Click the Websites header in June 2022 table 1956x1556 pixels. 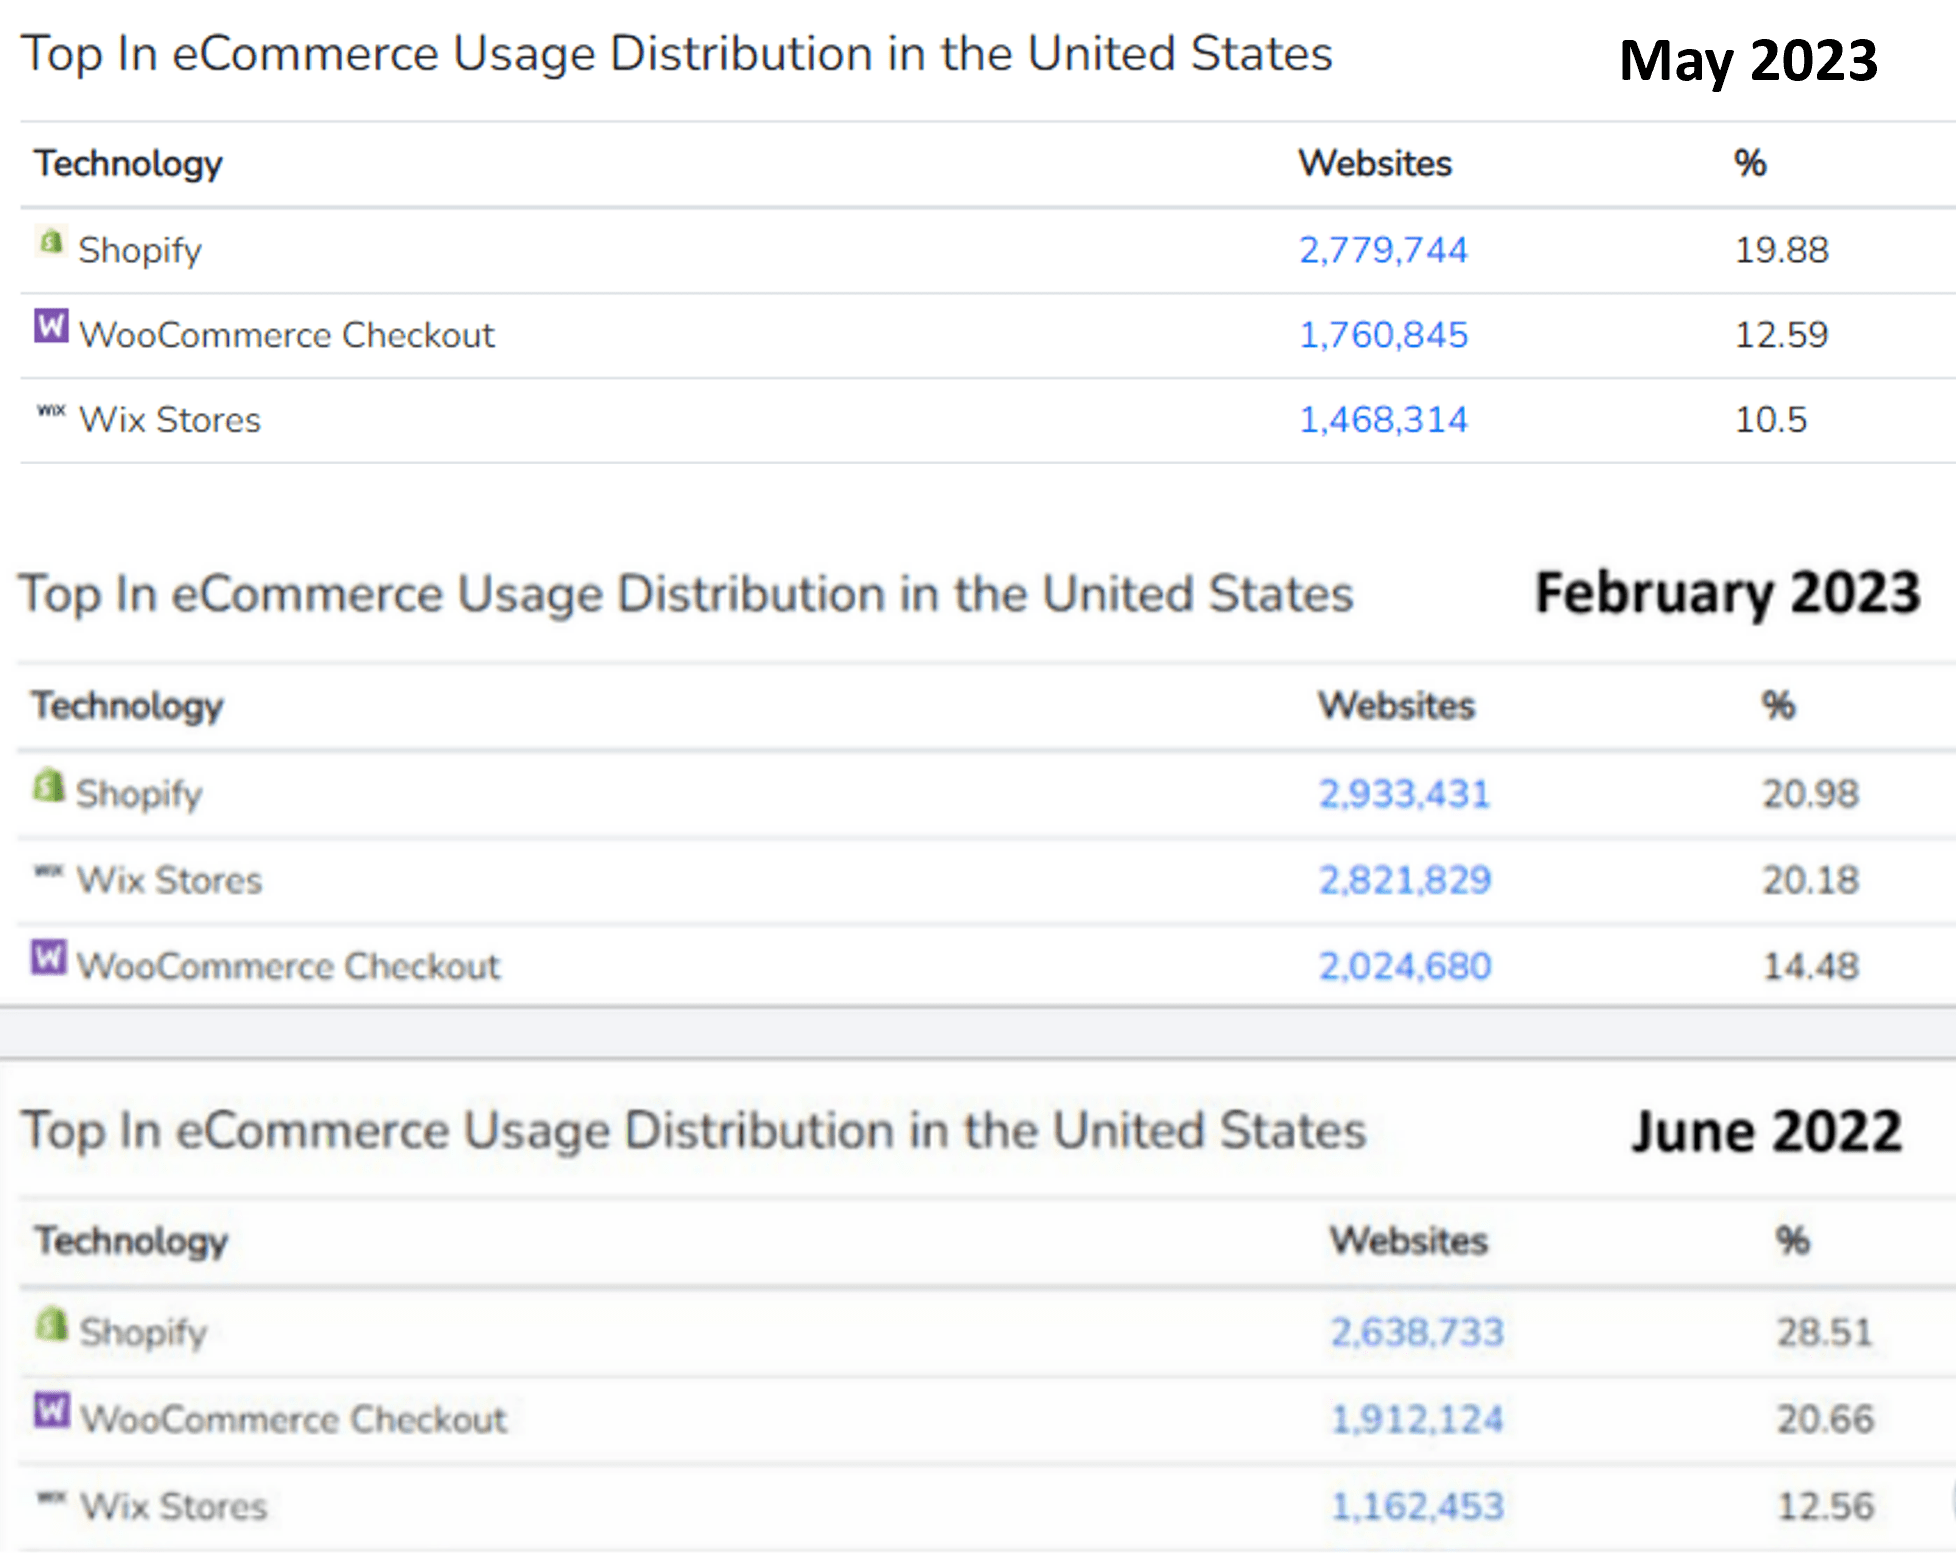[x=1408, y=1240]
